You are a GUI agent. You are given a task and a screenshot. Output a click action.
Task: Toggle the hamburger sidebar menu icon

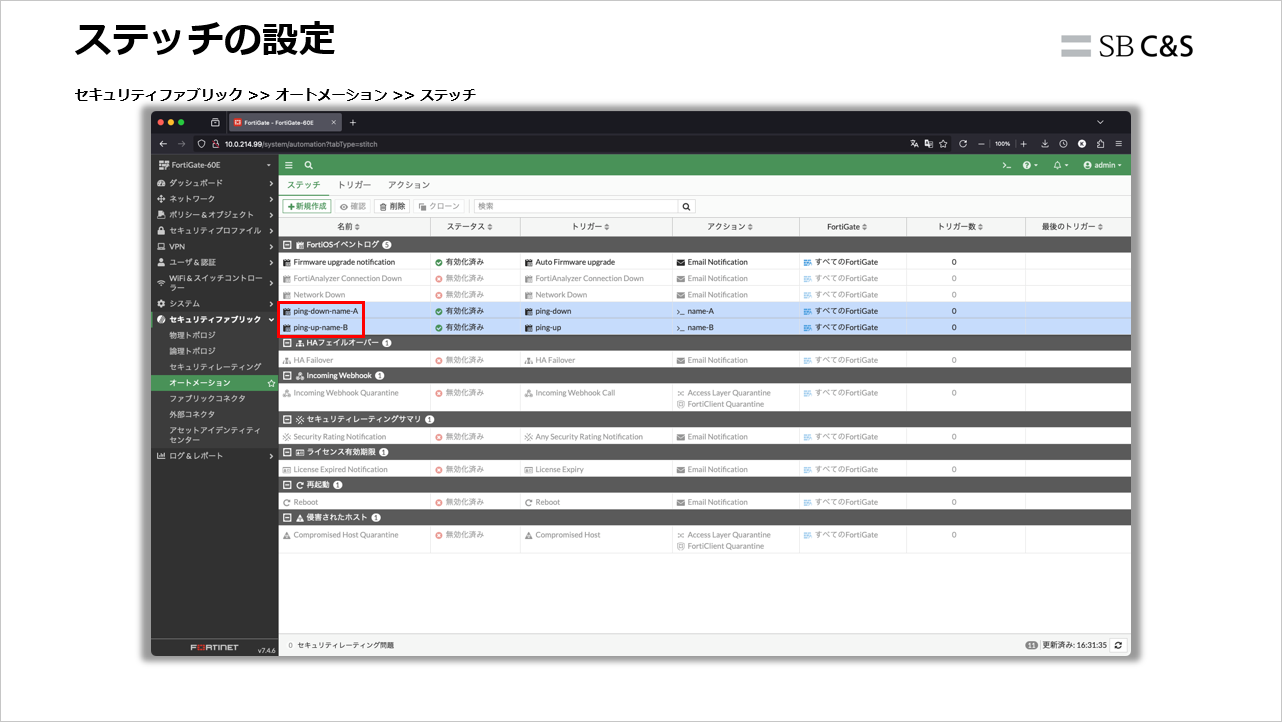[x=289, y=165]
